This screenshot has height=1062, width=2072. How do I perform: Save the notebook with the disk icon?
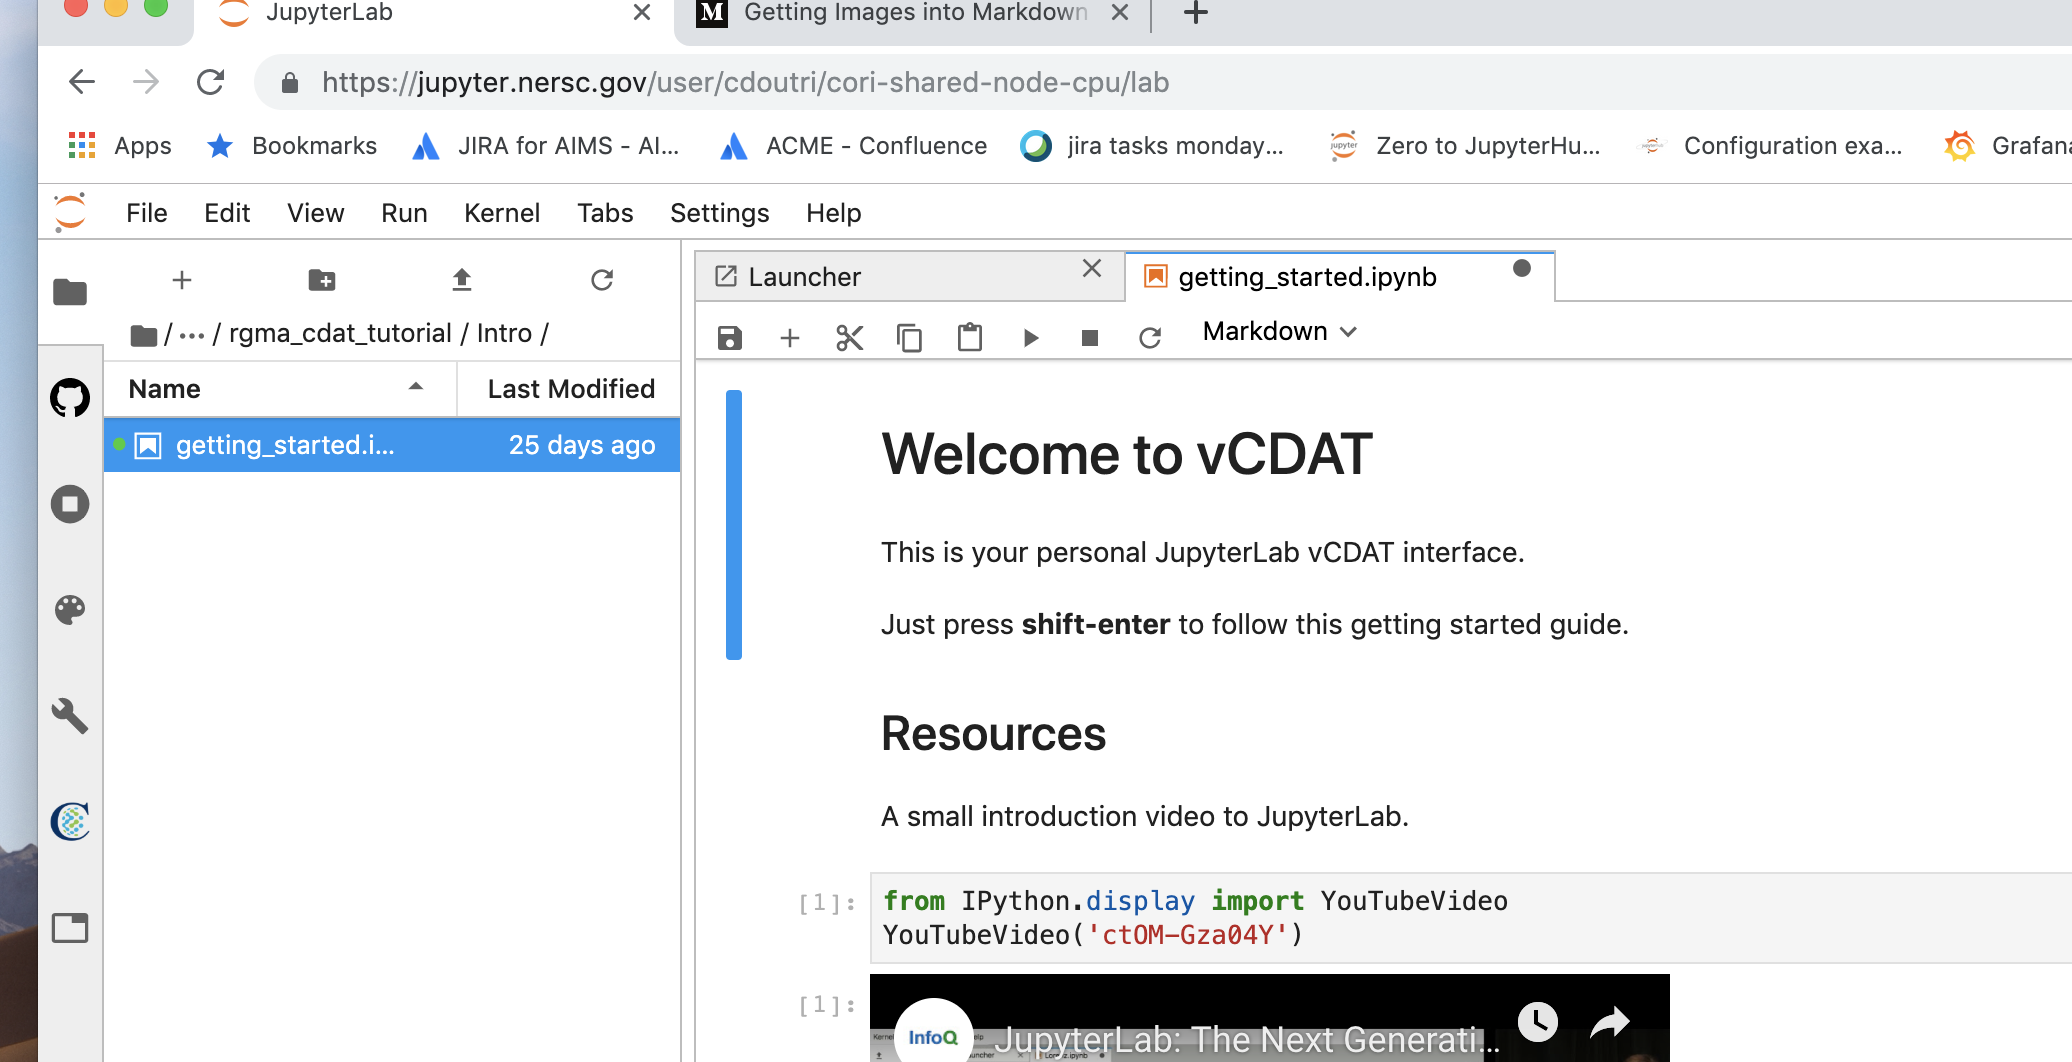click(x=730, y=338)
